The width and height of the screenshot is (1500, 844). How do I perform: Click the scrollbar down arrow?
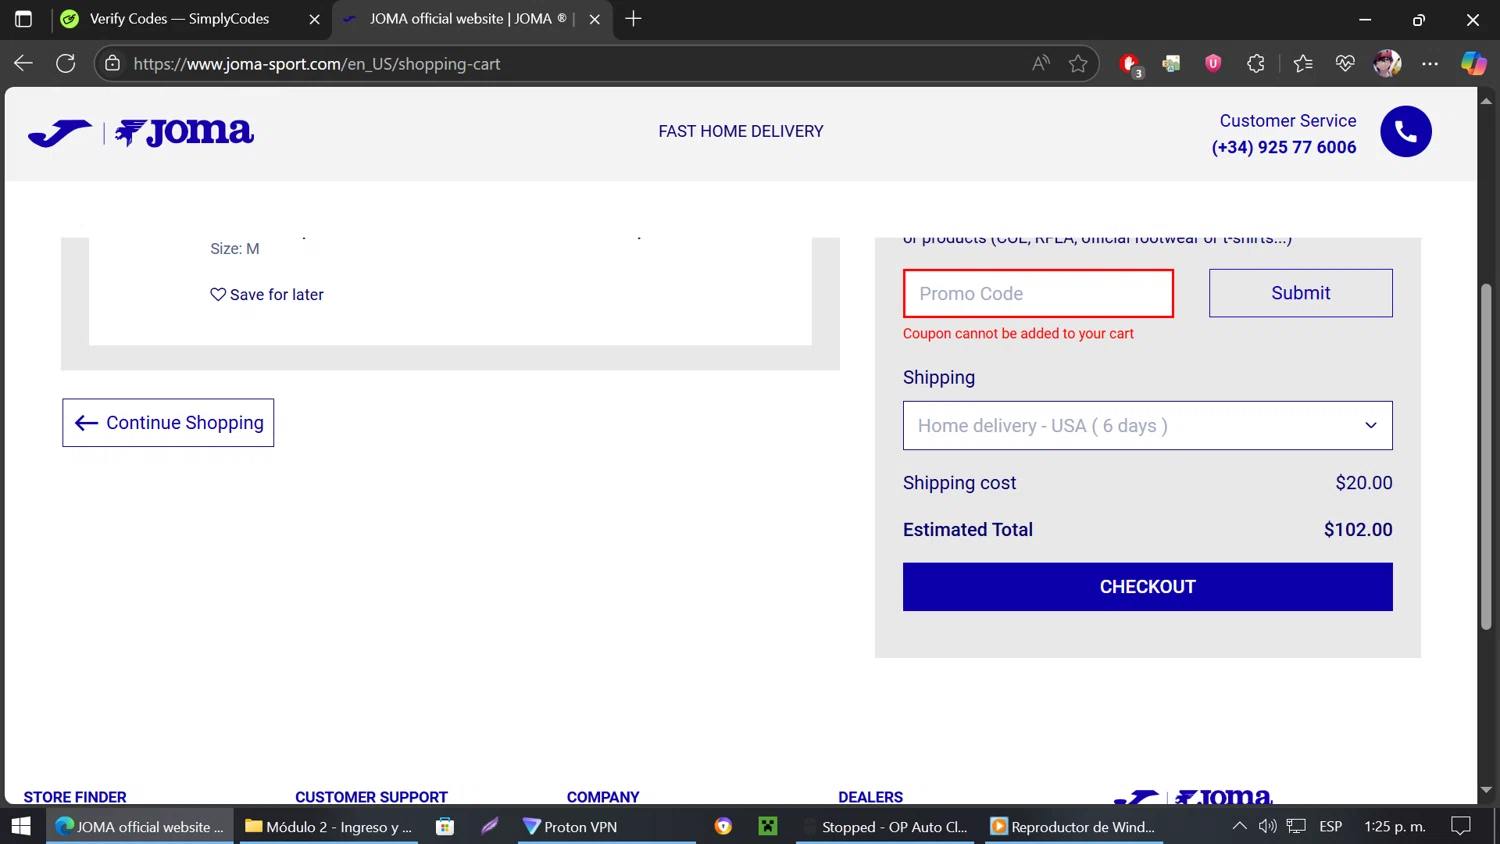pos(1486,790)
